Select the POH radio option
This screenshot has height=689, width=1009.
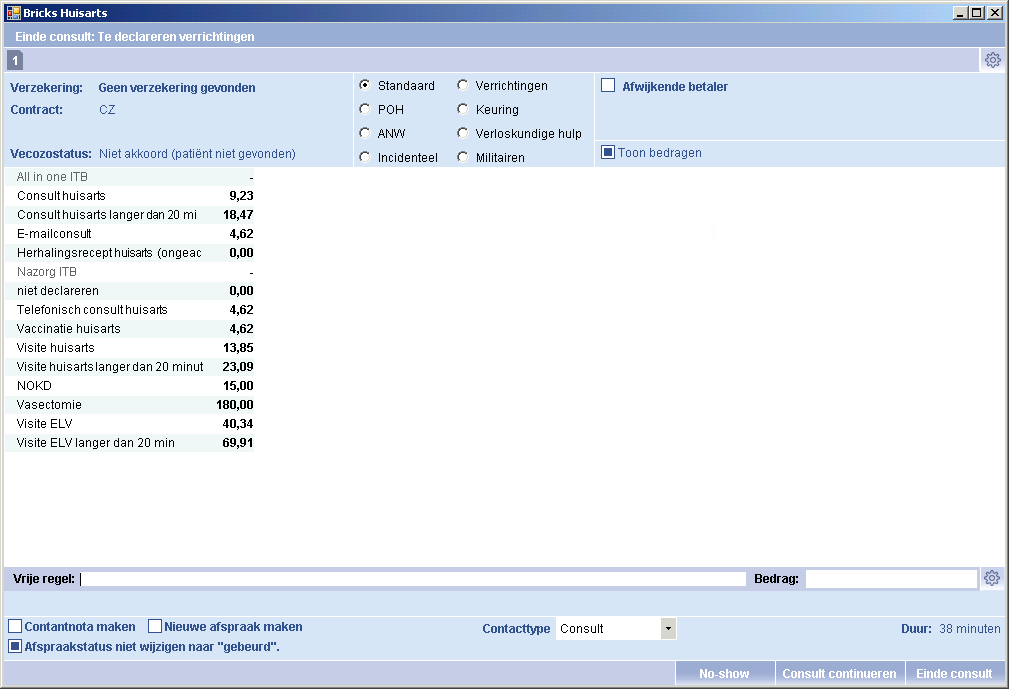[x=365, y=109]
